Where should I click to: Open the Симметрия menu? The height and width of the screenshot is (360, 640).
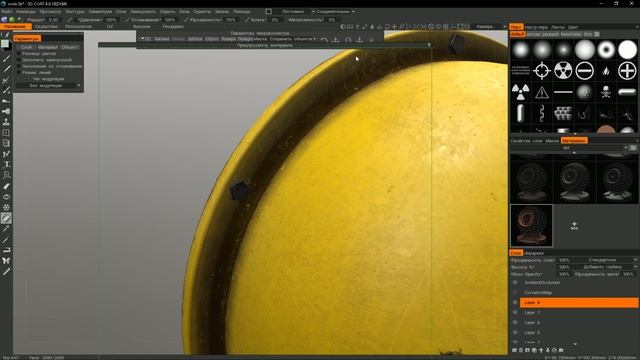coord(100,11)
